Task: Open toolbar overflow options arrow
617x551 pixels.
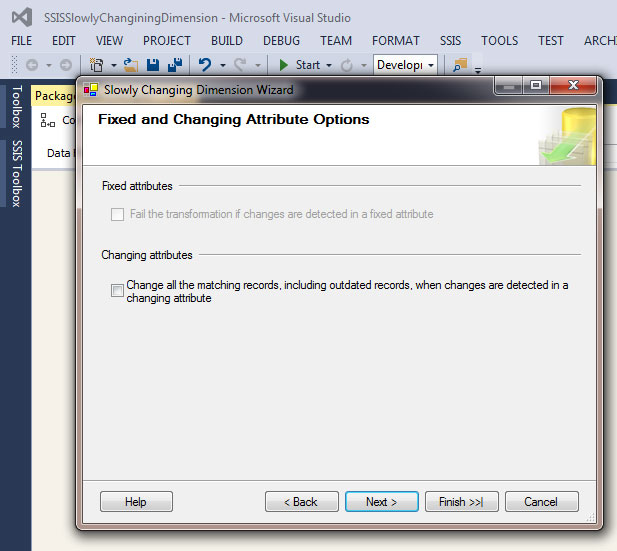Action: 478,70
